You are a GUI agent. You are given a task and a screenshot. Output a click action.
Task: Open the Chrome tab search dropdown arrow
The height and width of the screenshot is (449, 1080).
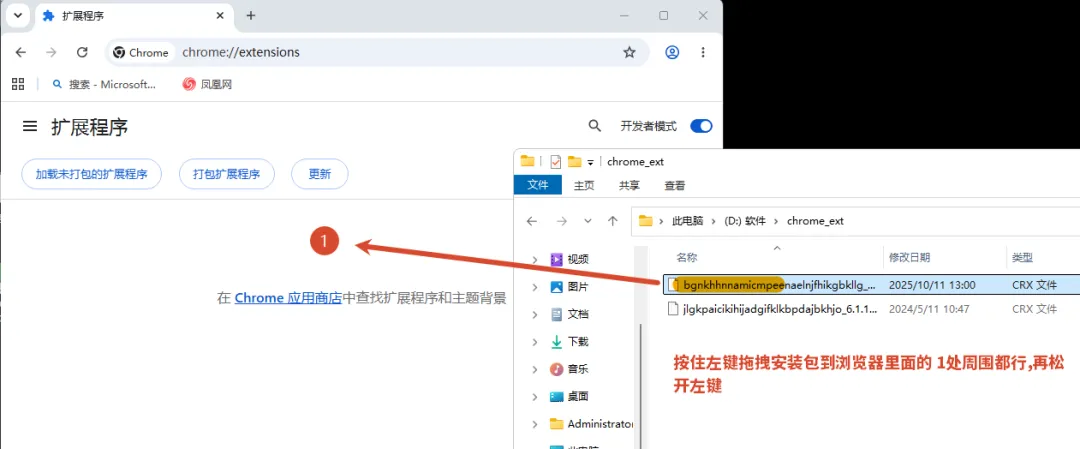tap(19, 16)
